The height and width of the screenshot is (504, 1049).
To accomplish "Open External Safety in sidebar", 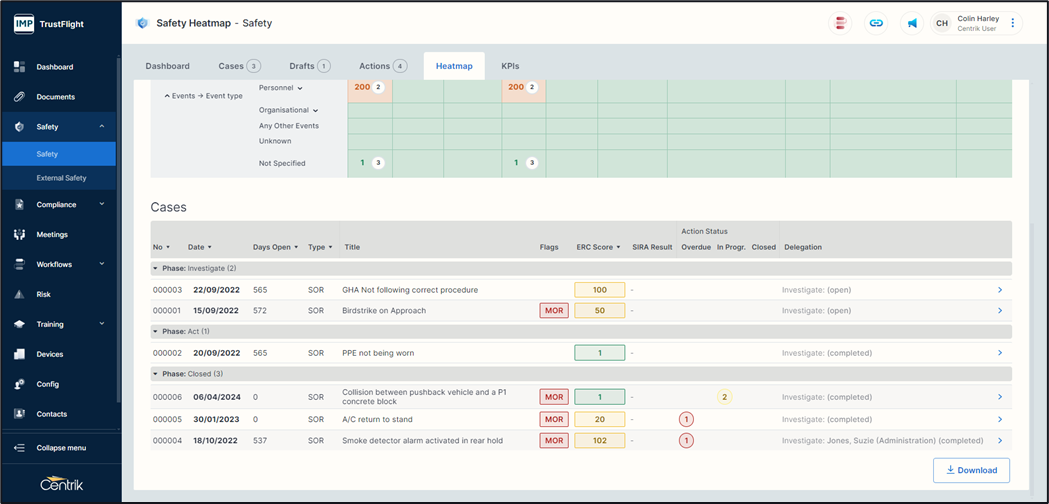I will [x=61, y=178].
